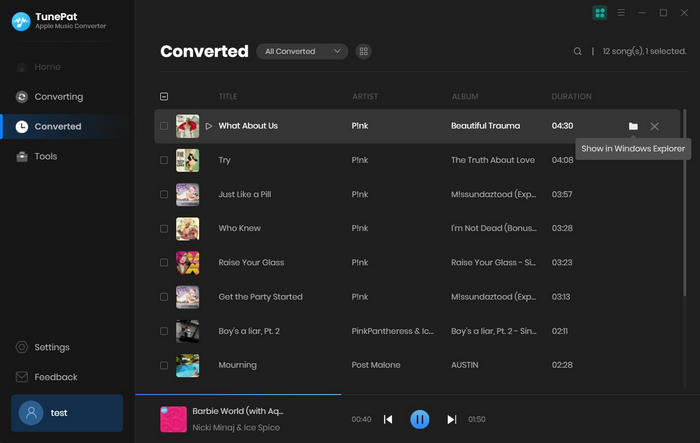Image resolution: width=700 pixels, height=443 pixels.
Task: Click the green apps grid icon
Action: [600, 13]
